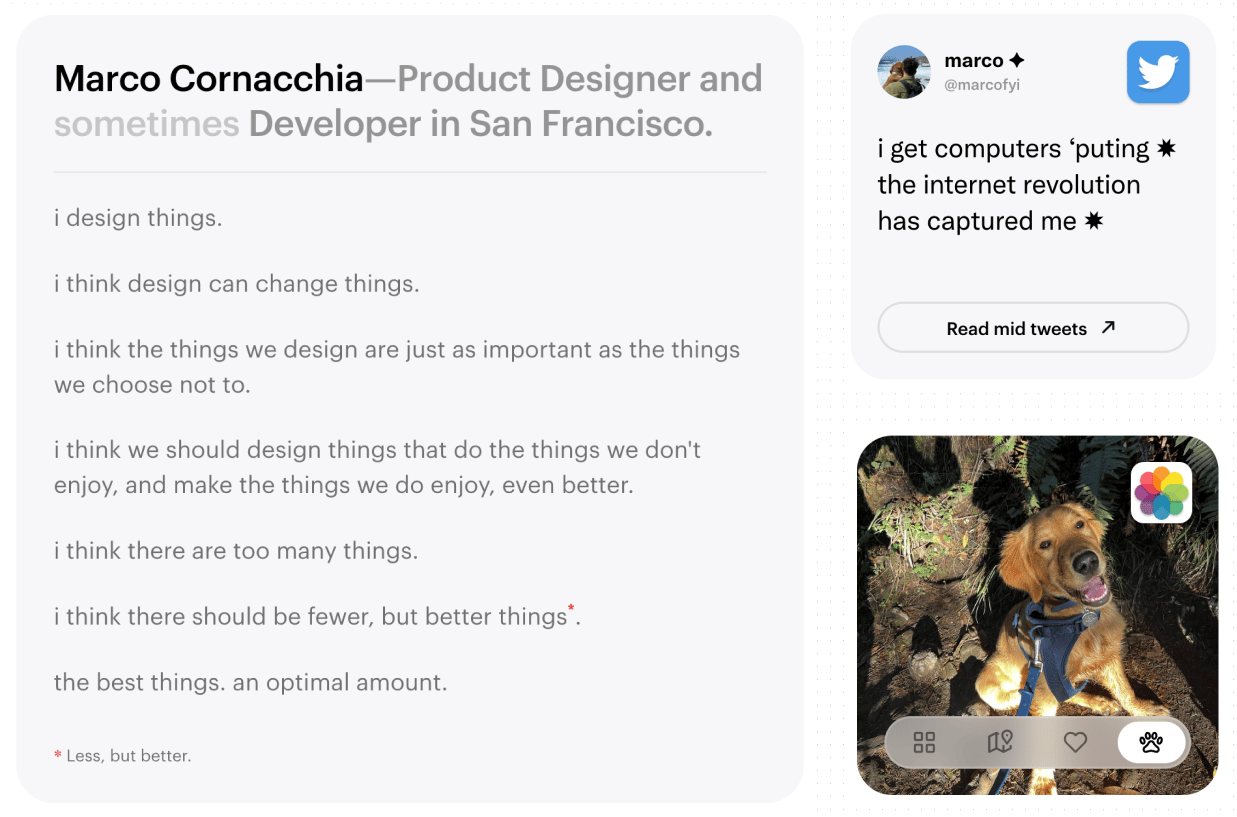
Task: Click the red asterisk after better things
Action: click(571, 608)
